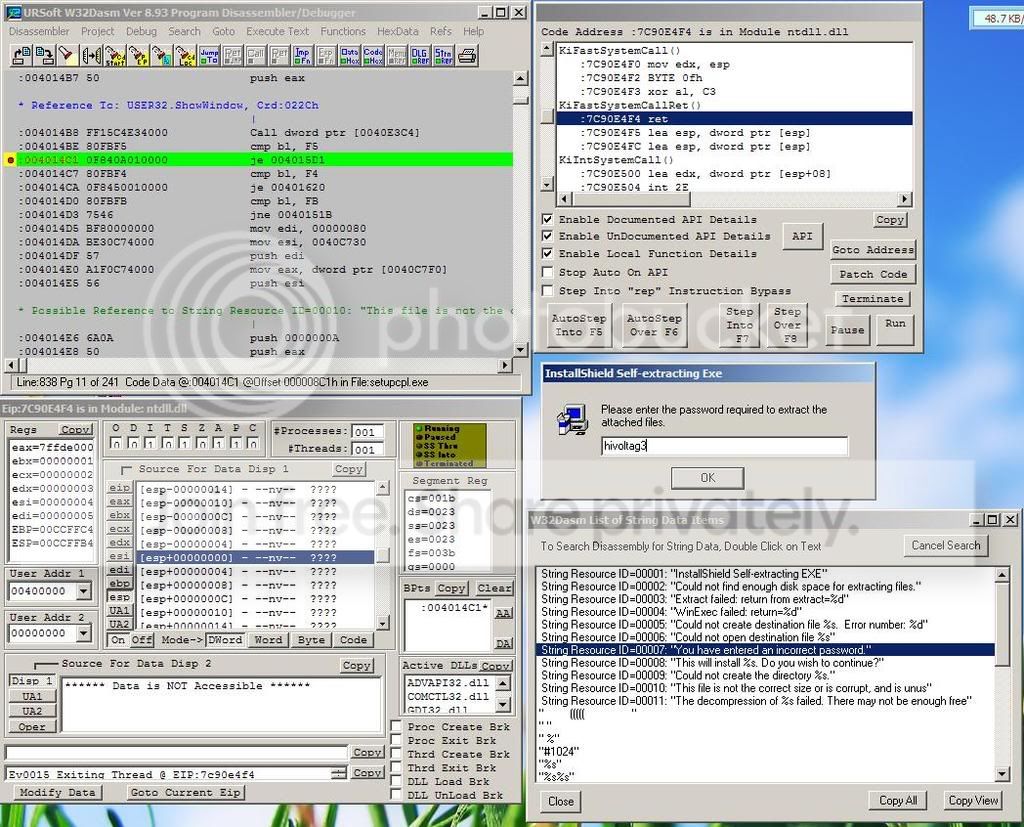The height and width of the screenshot is (827, 1024).
Task: Open the Search menu
Action: 184,31
